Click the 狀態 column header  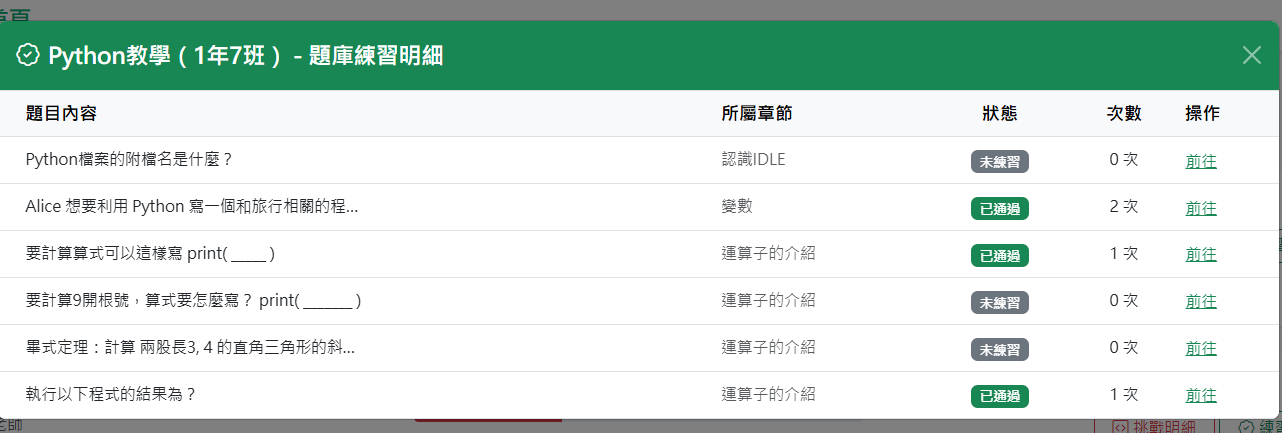pos(999,113)
